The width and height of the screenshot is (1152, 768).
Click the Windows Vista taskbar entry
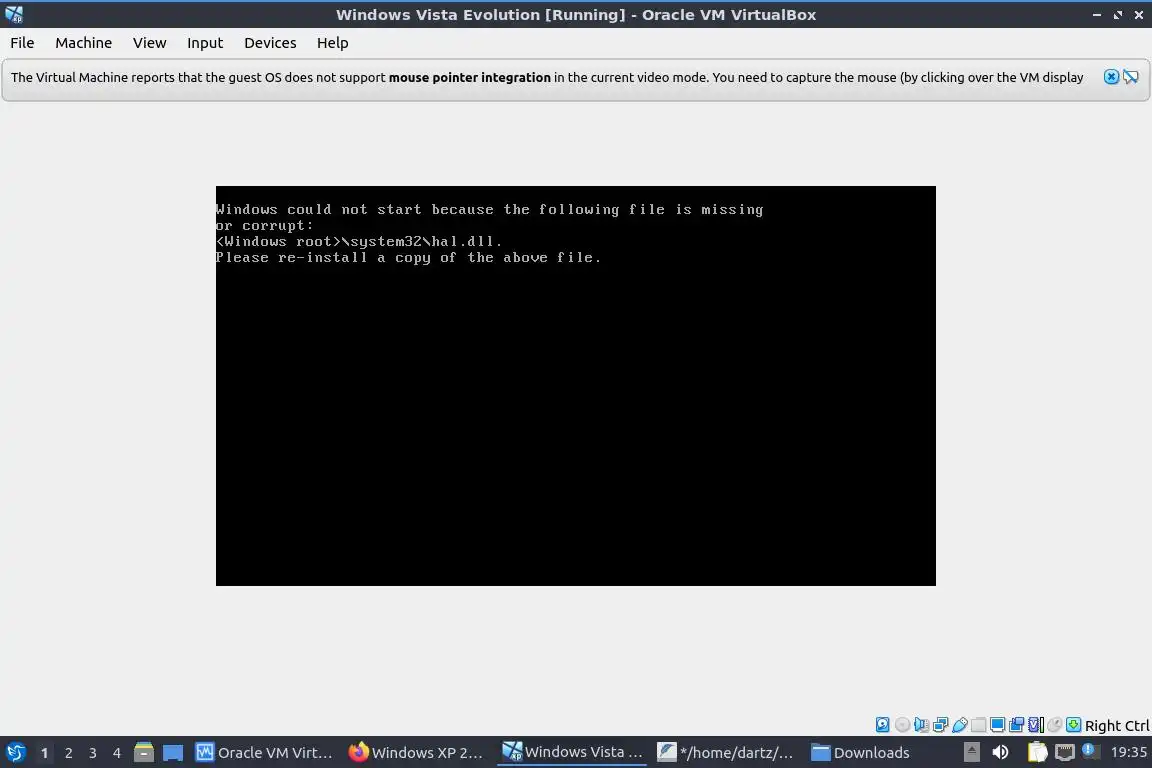click(x=572, y=752)
